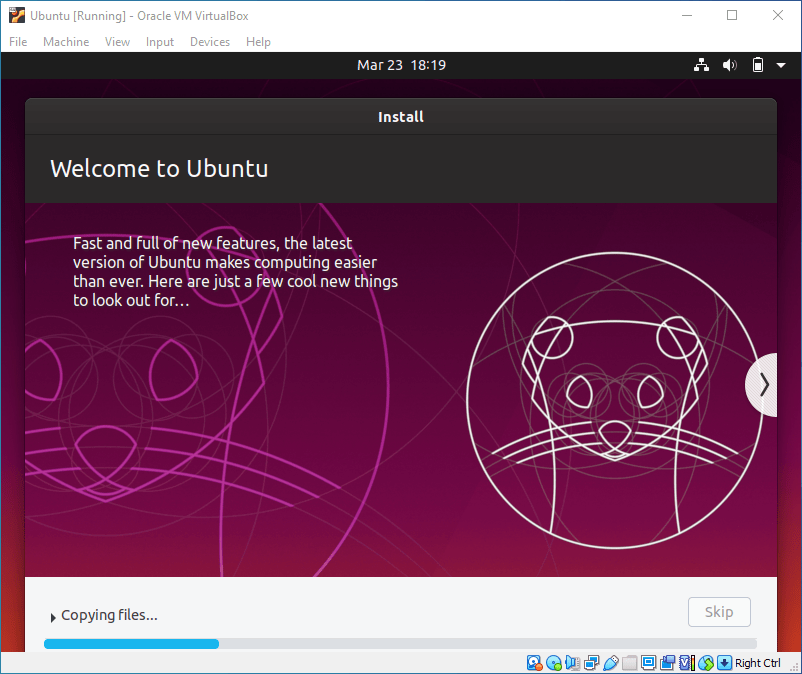Click the Ubuntu volume speaker icon
This screenshot has width=802, height=674.
(729, 65)
